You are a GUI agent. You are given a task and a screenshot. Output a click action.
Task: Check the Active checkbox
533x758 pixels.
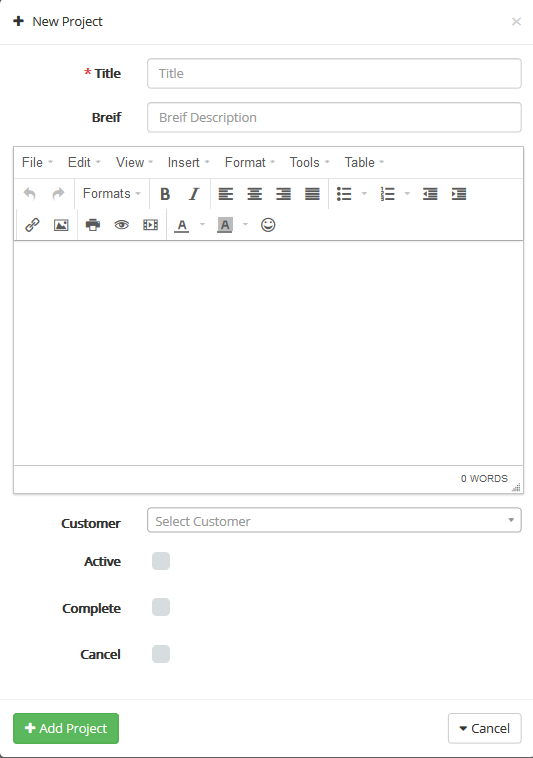tap(161, 561)
